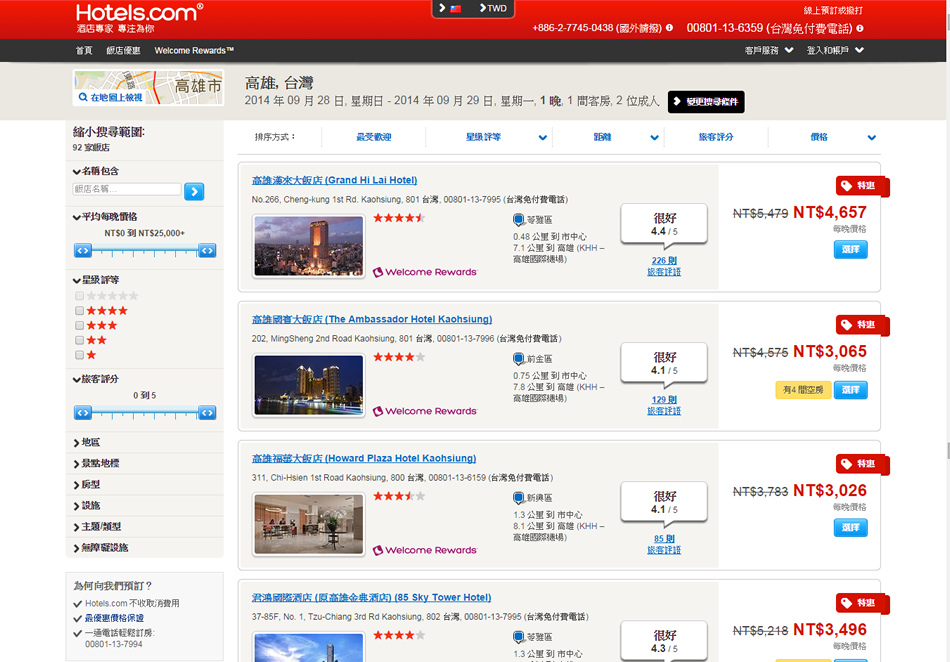
Task: Open the Taiwan flag country selector
Action: [x=450, y=8]
